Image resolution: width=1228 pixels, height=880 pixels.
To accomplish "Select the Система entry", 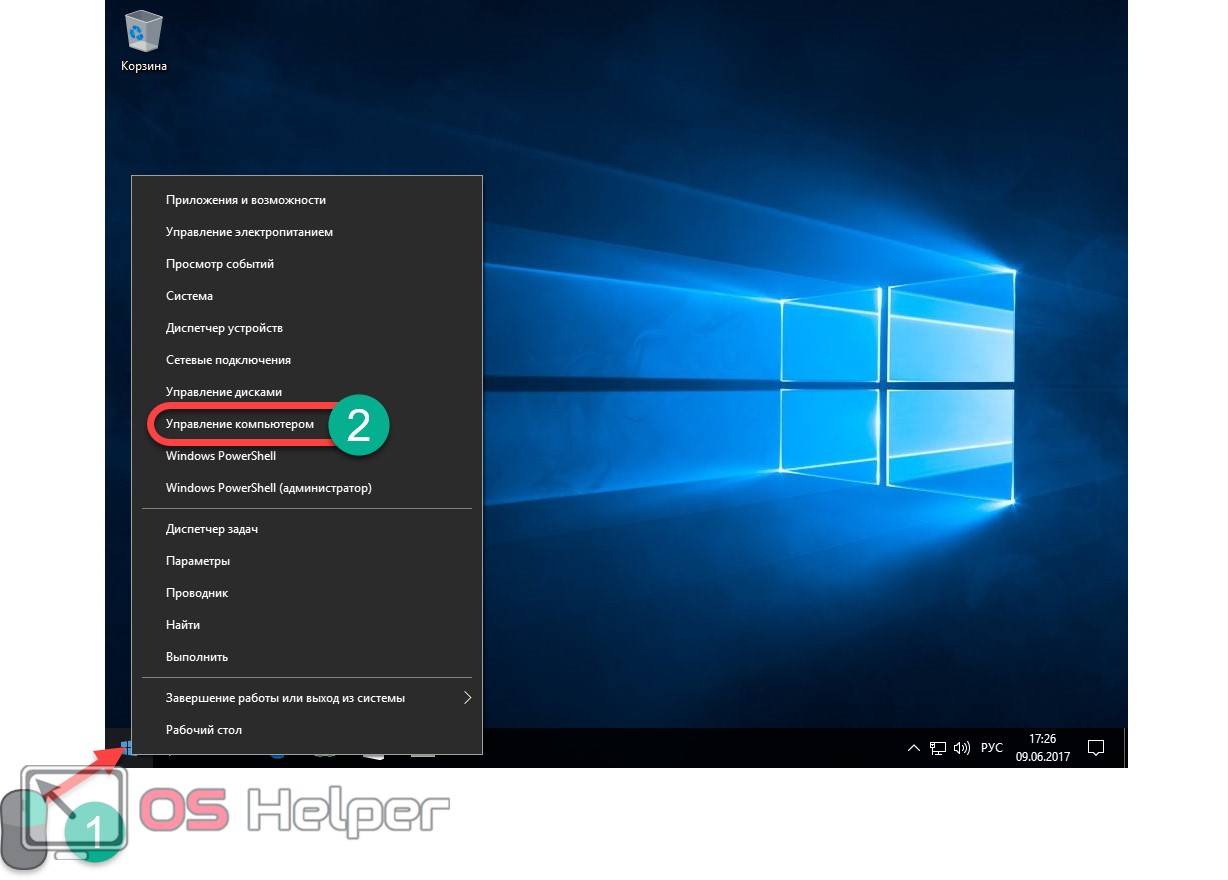I will 308,296.
